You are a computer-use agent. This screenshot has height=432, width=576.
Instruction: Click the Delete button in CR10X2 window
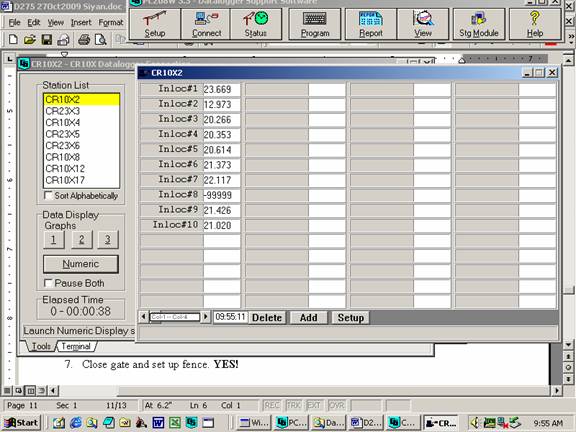coord(267,318)
